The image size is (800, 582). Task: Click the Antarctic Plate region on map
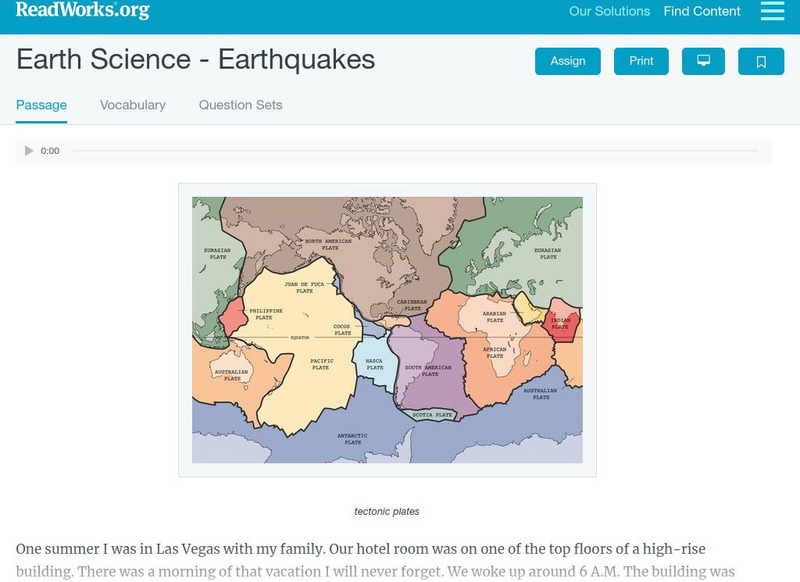click(x=351, y=438)
